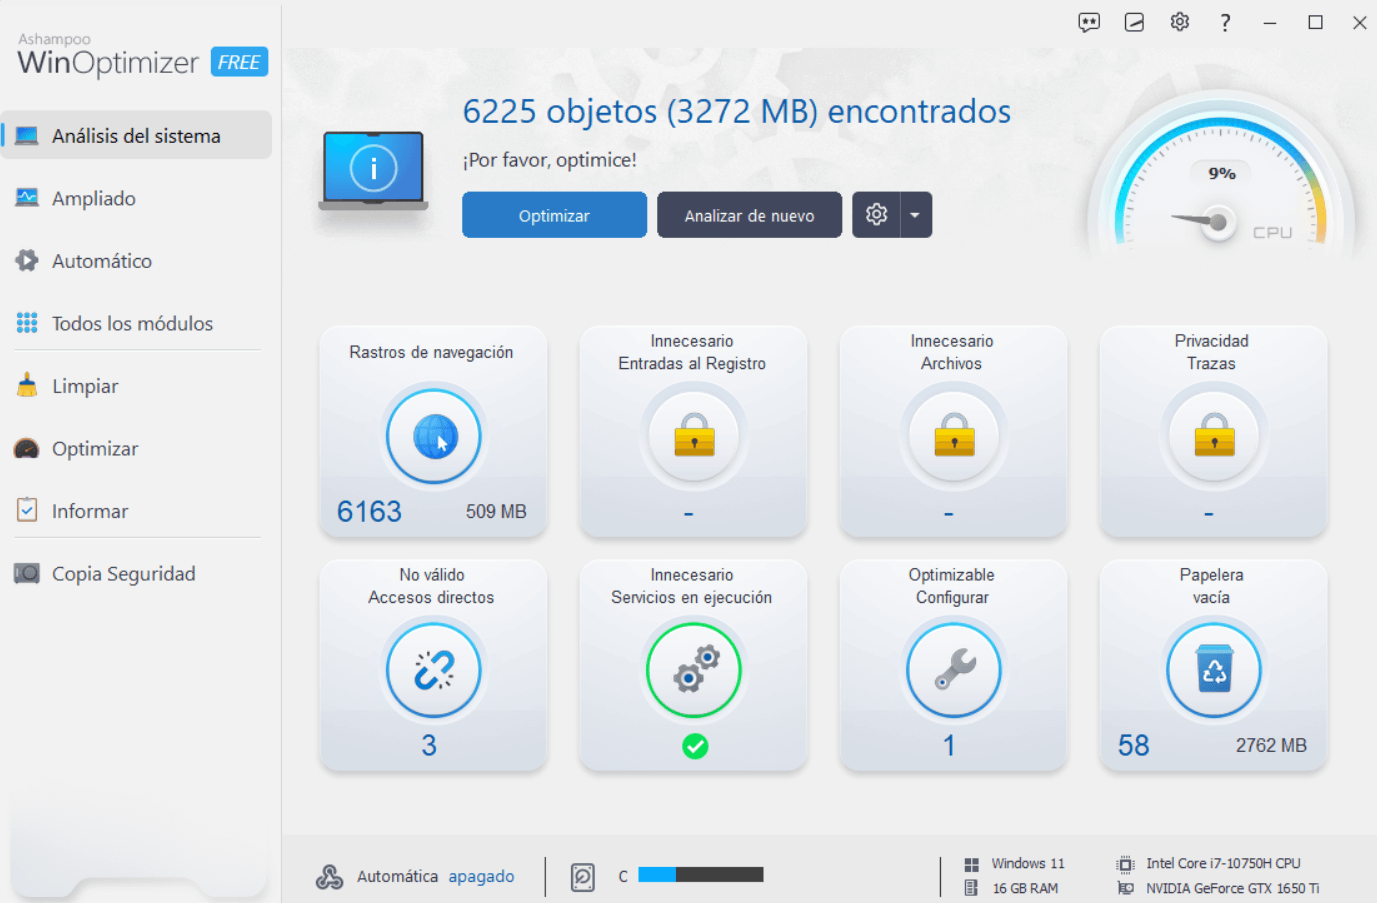Click the question mark help icon
This screenshot has height=903, width=1377.
coord(1225,22)
